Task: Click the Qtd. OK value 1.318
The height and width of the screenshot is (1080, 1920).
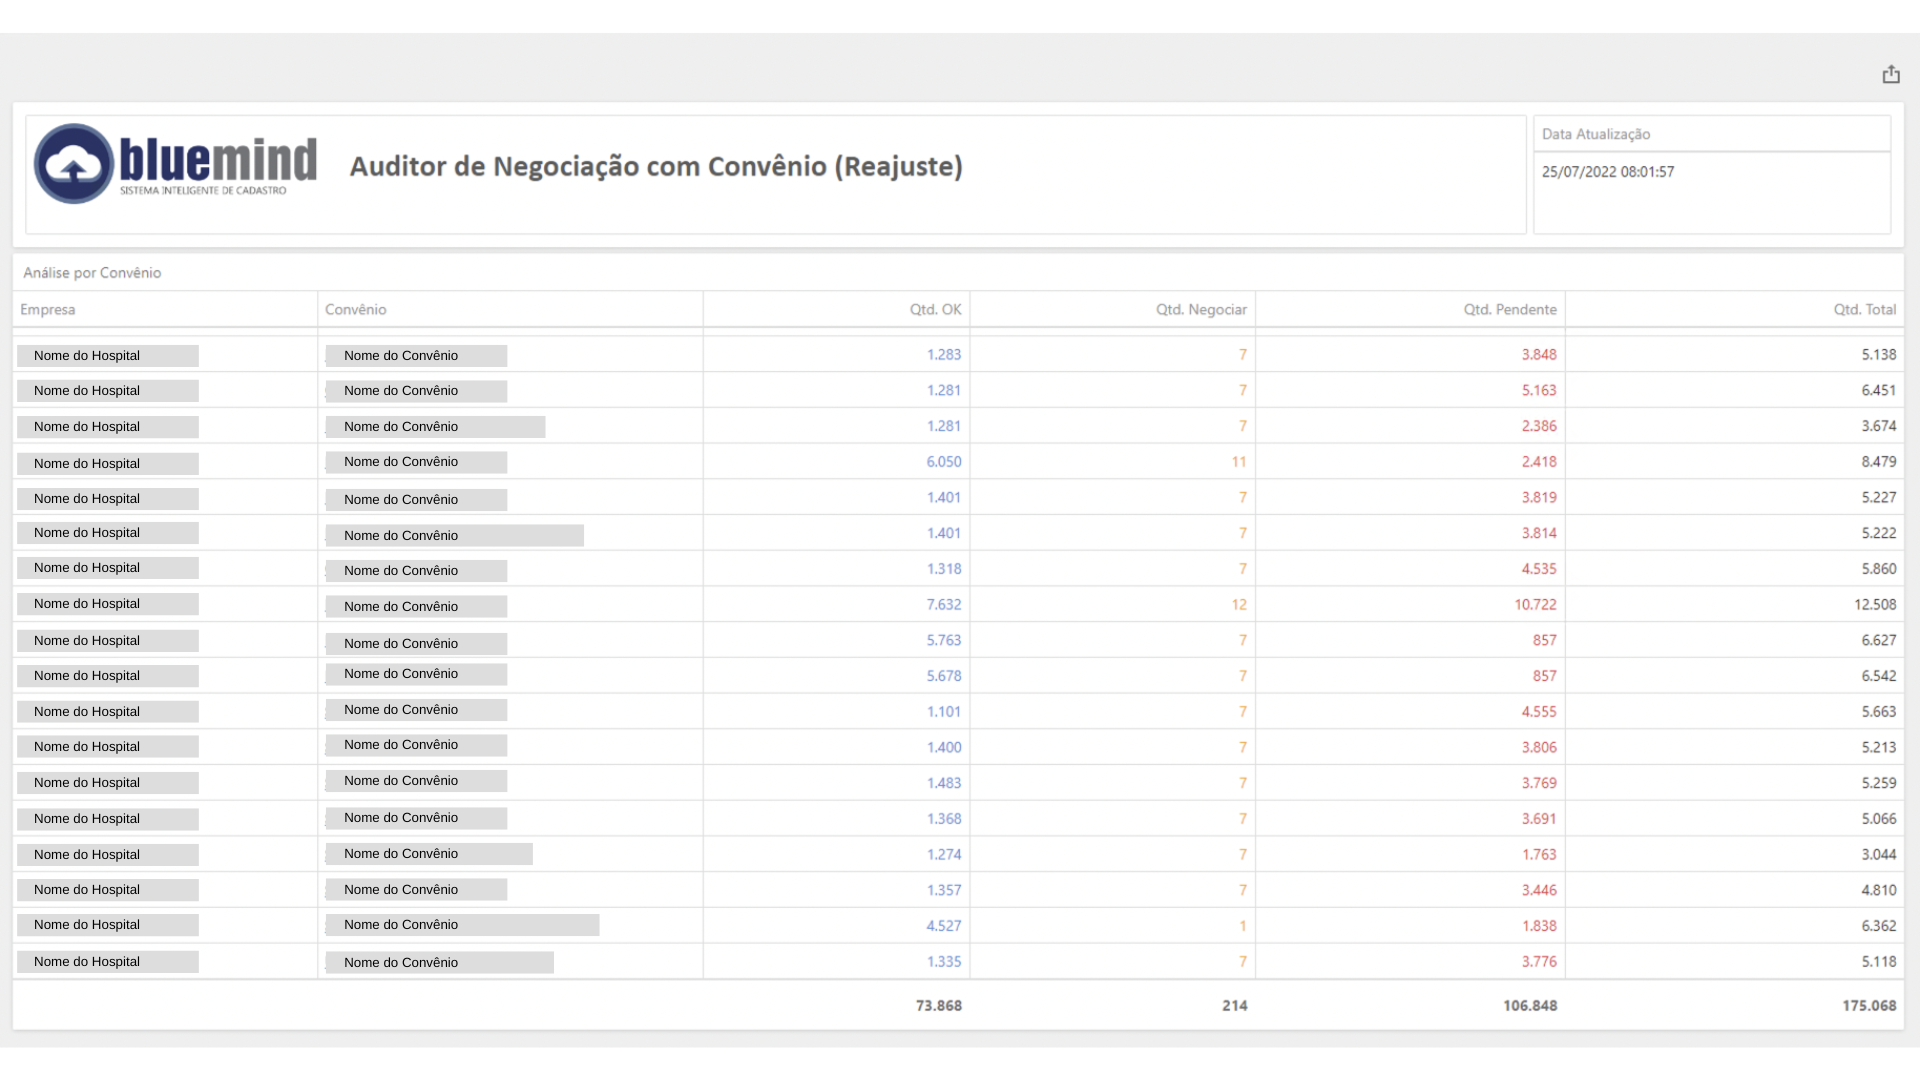Action: pyautogui.click(x=943, y=569)
